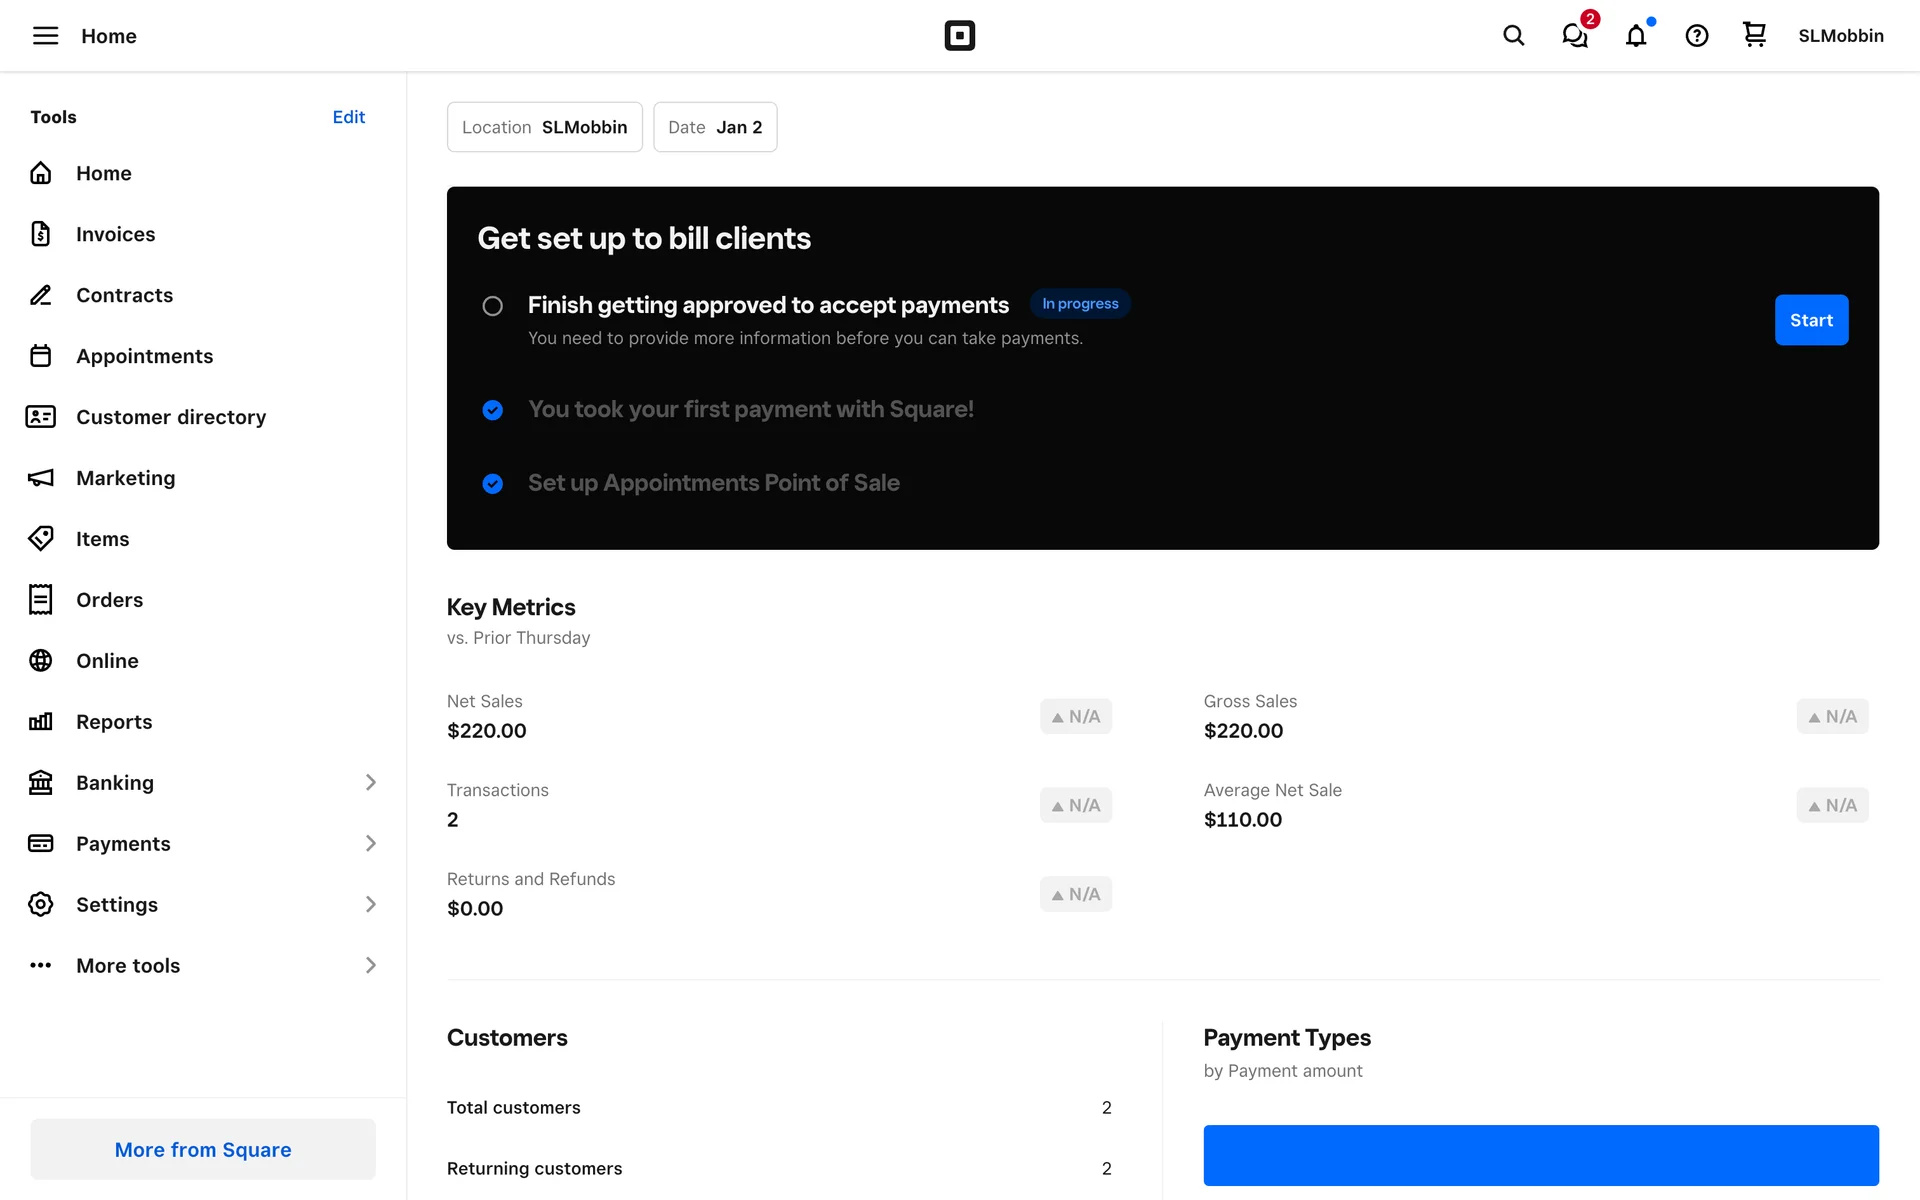1920x1200 pixels.
Task: Open the Date Jan 2 selector
Action: [x=715, y=127]
